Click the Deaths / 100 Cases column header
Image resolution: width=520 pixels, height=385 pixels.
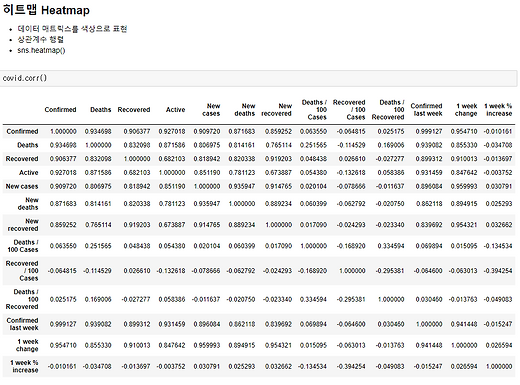(x=314, y=110)
